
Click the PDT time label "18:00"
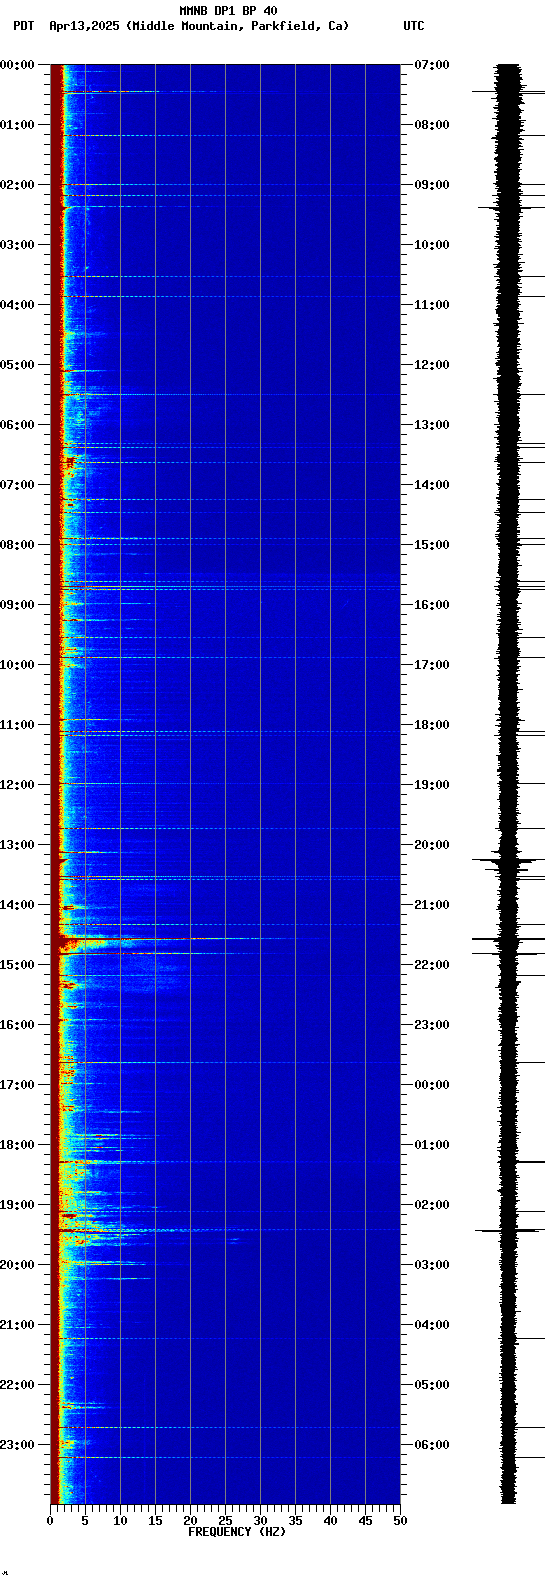tap(18, 1145)
